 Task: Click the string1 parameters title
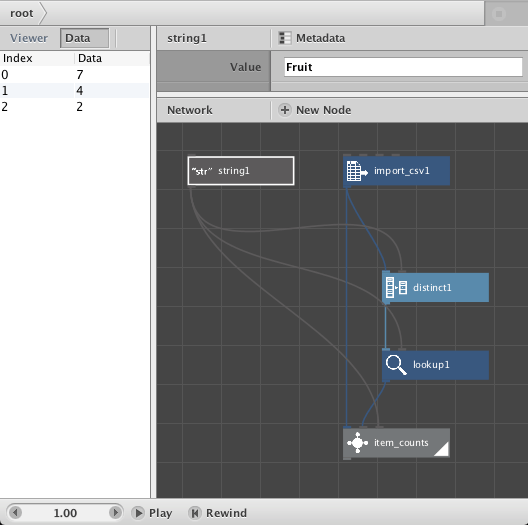pos(187,38)
